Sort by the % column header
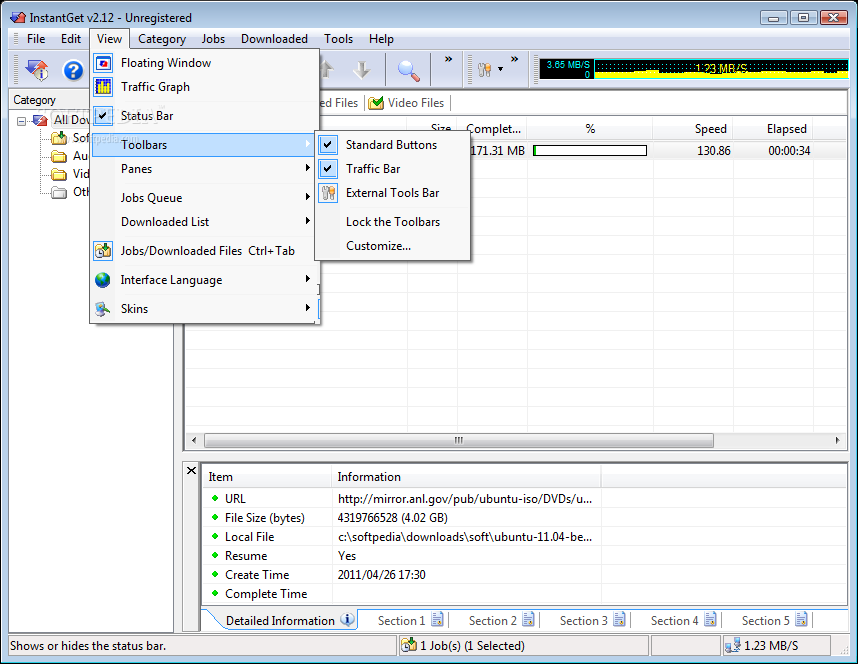 point(590,129)
